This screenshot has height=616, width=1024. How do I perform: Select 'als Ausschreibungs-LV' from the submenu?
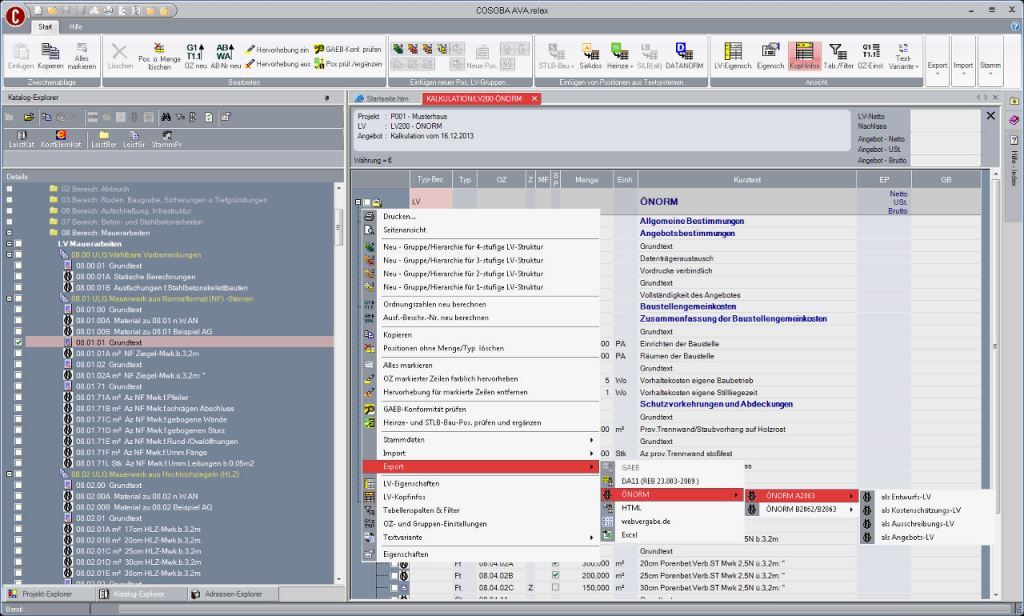pos(918,523)
